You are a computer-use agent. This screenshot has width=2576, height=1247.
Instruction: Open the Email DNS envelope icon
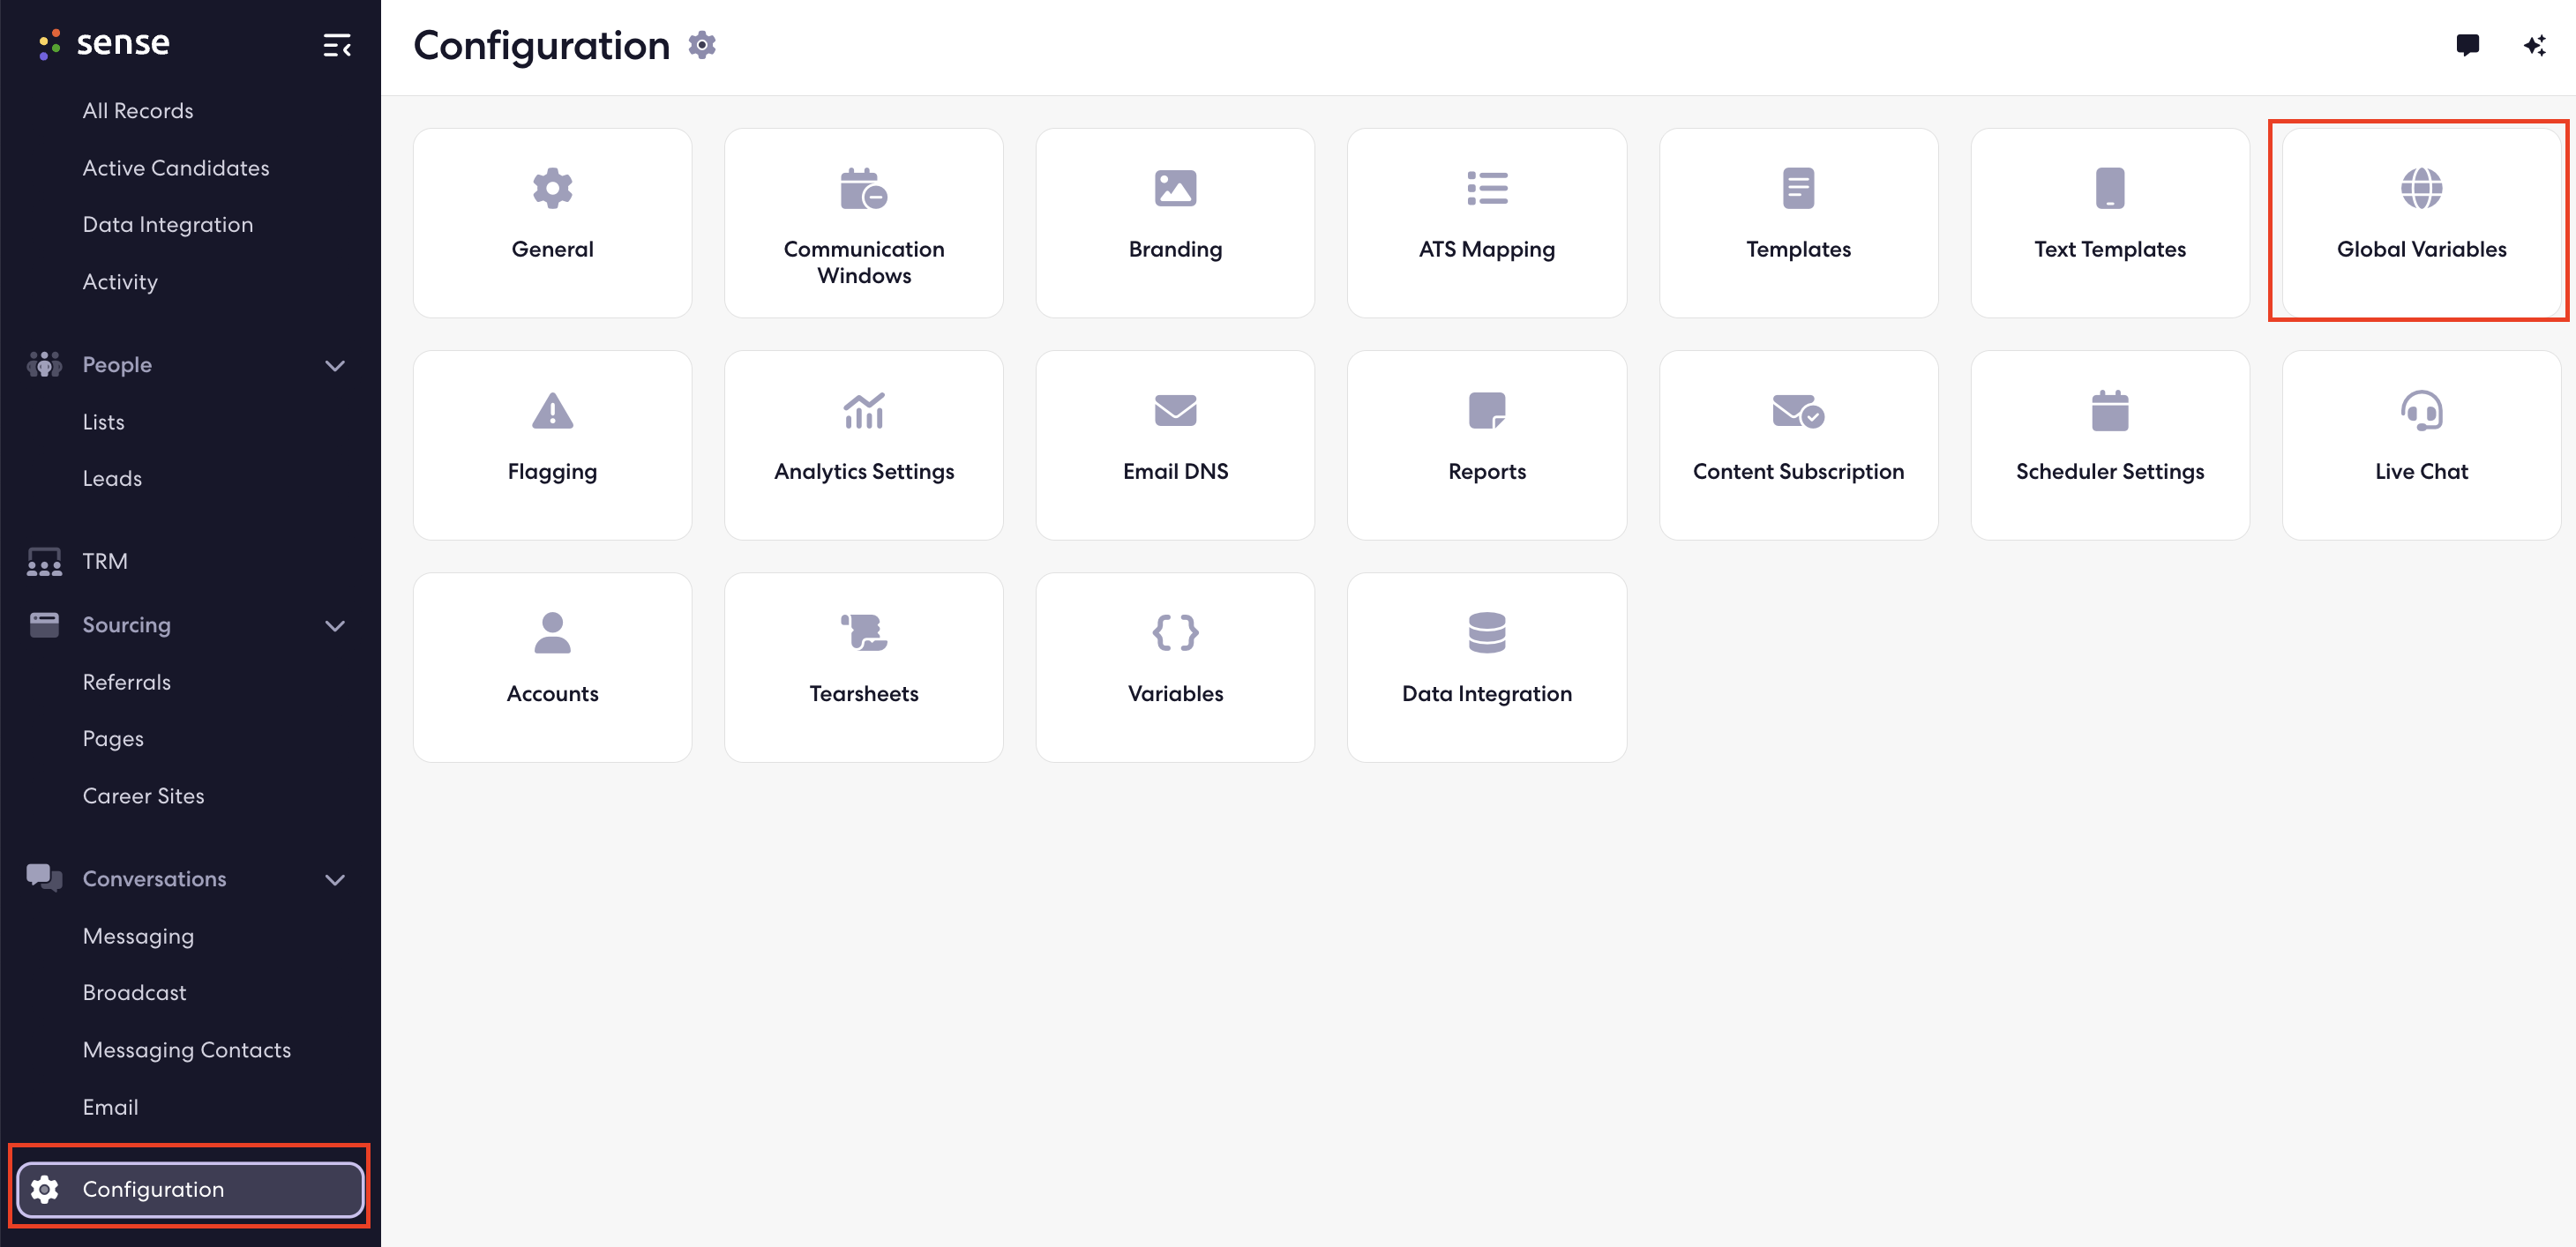tap(1175, 410)
